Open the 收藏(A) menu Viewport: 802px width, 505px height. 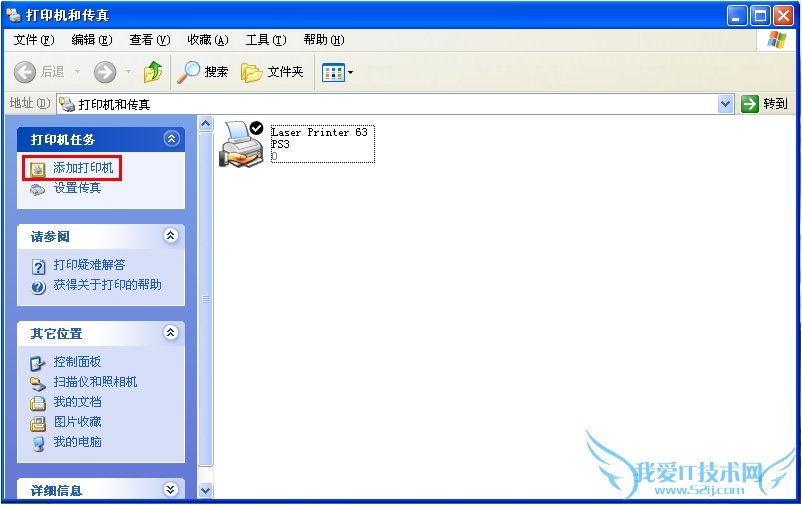(208, 40)
